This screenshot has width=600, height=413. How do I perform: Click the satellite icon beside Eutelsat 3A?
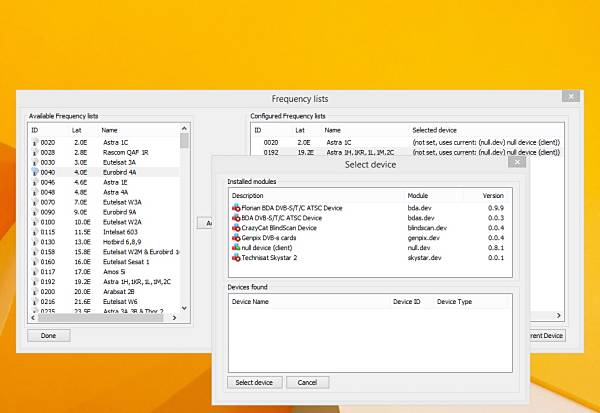[35, 162]
